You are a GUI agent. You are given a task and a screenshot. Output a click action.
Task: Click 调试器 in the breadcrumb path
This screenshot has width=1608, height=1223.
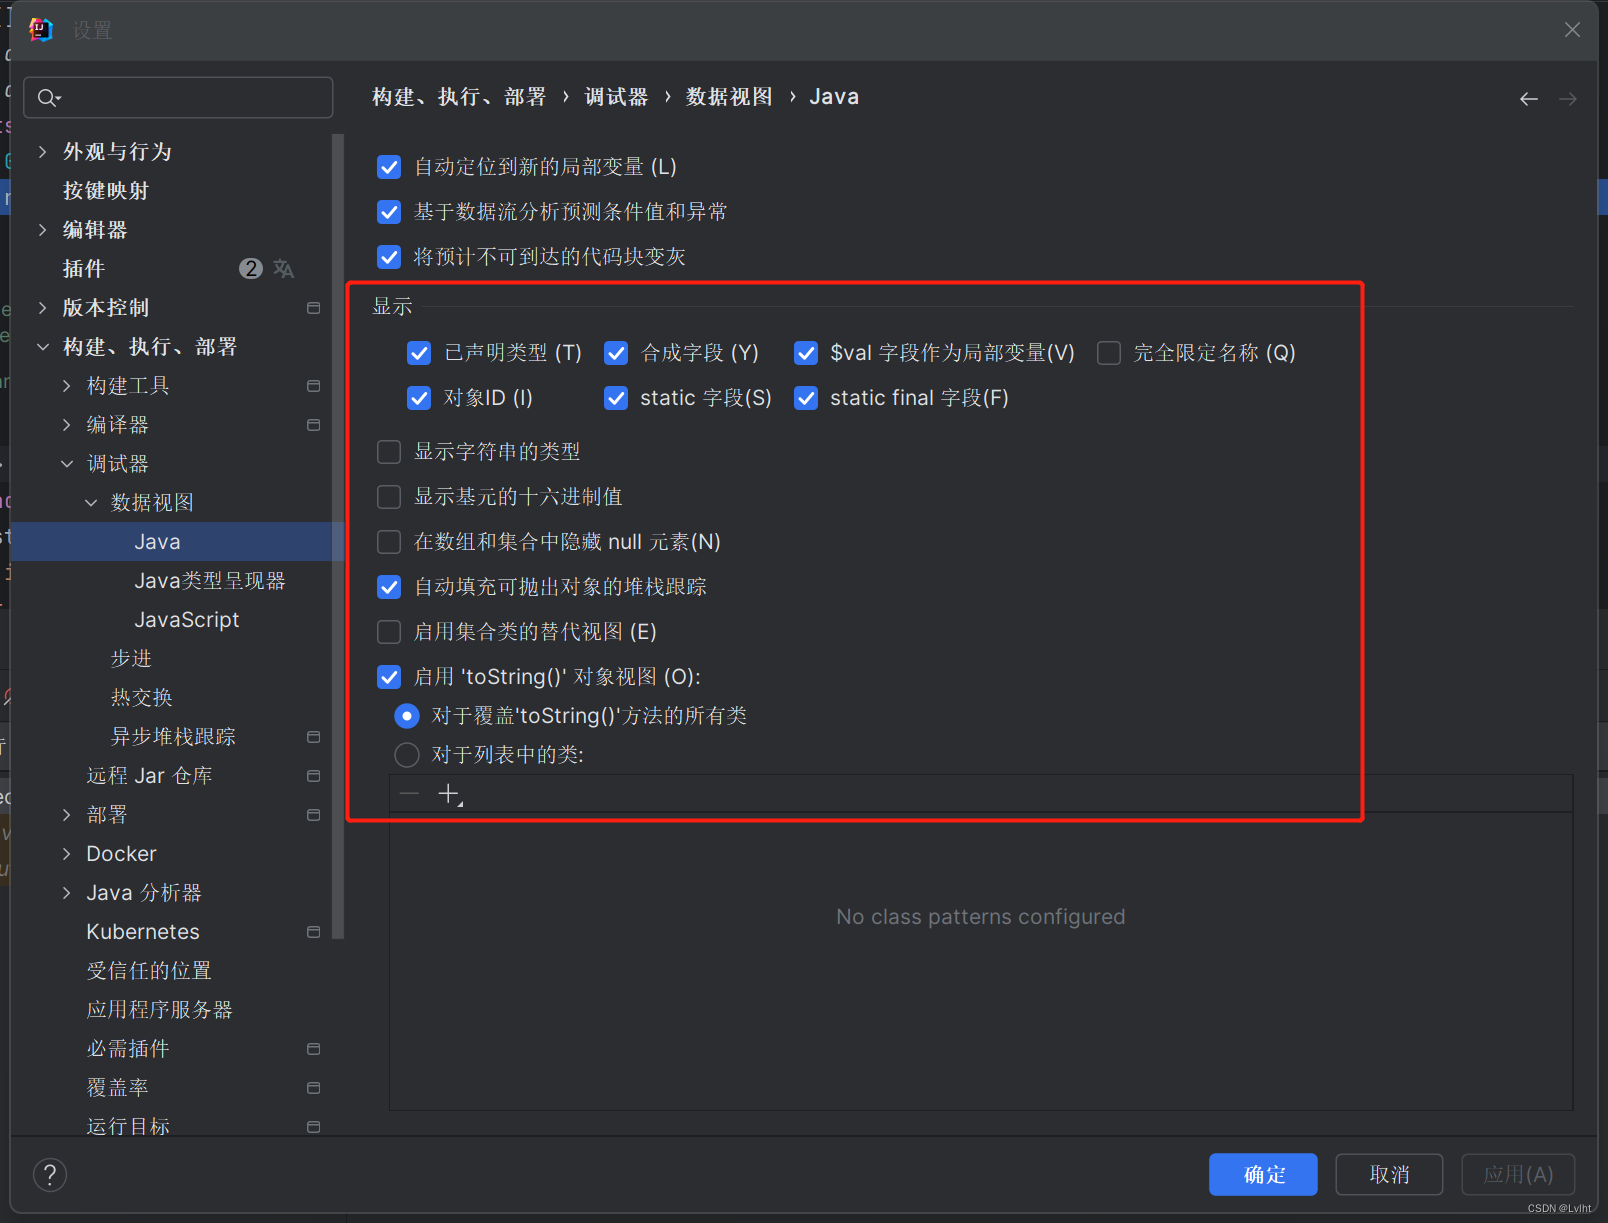[x=616, y=97]
